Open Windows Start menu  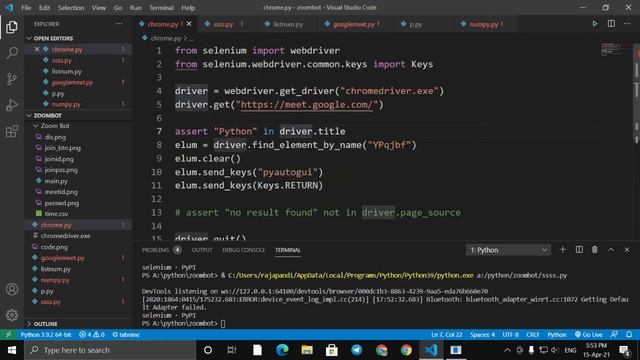pos(12,350)
